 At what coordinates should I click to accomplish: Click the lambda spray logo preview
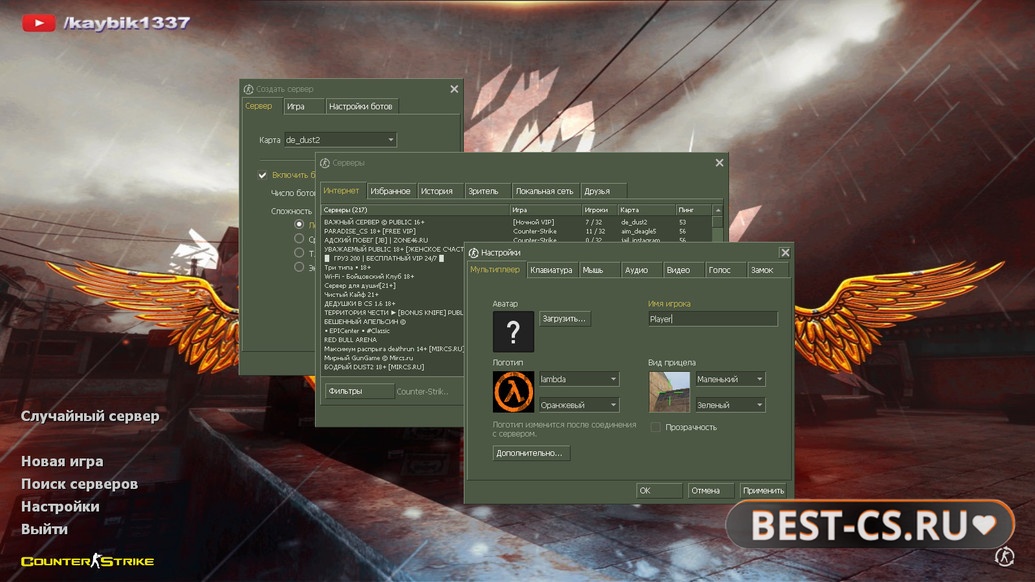(513, 391)
